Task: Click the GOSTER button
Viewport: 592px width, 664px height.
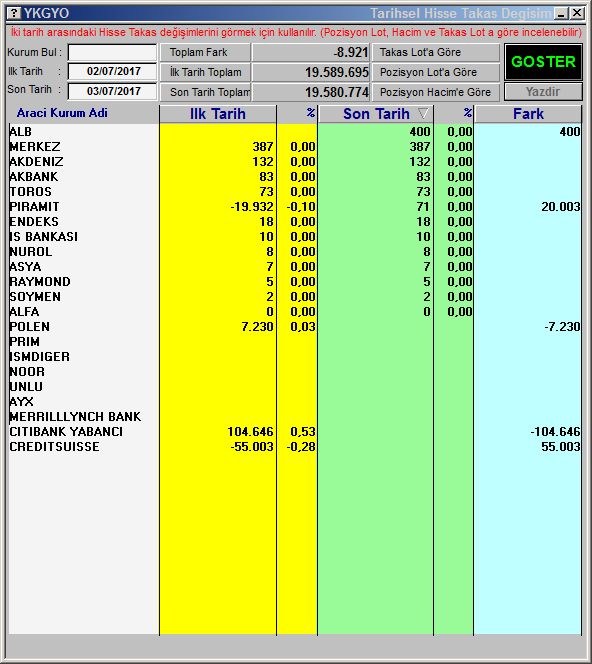Action: (x=543, y=62)
